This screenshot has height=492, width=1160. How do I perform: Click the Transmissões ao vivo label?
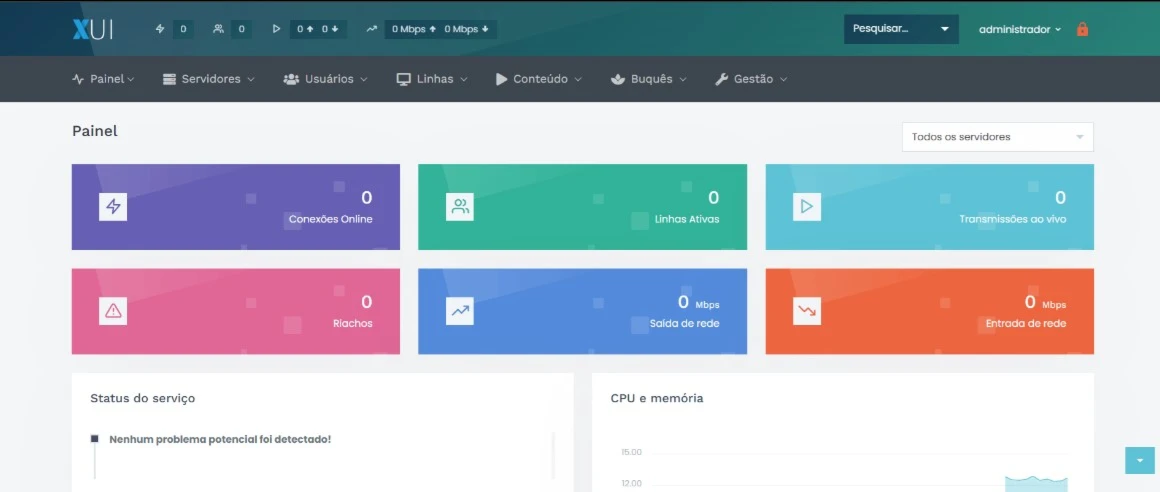click(1013, 219)
